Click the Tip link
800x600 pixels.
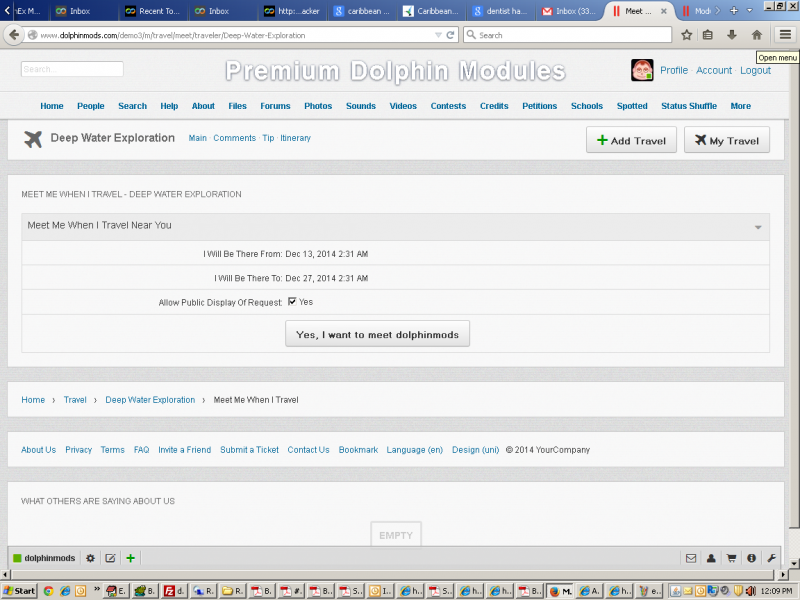[x=268, y=138]
